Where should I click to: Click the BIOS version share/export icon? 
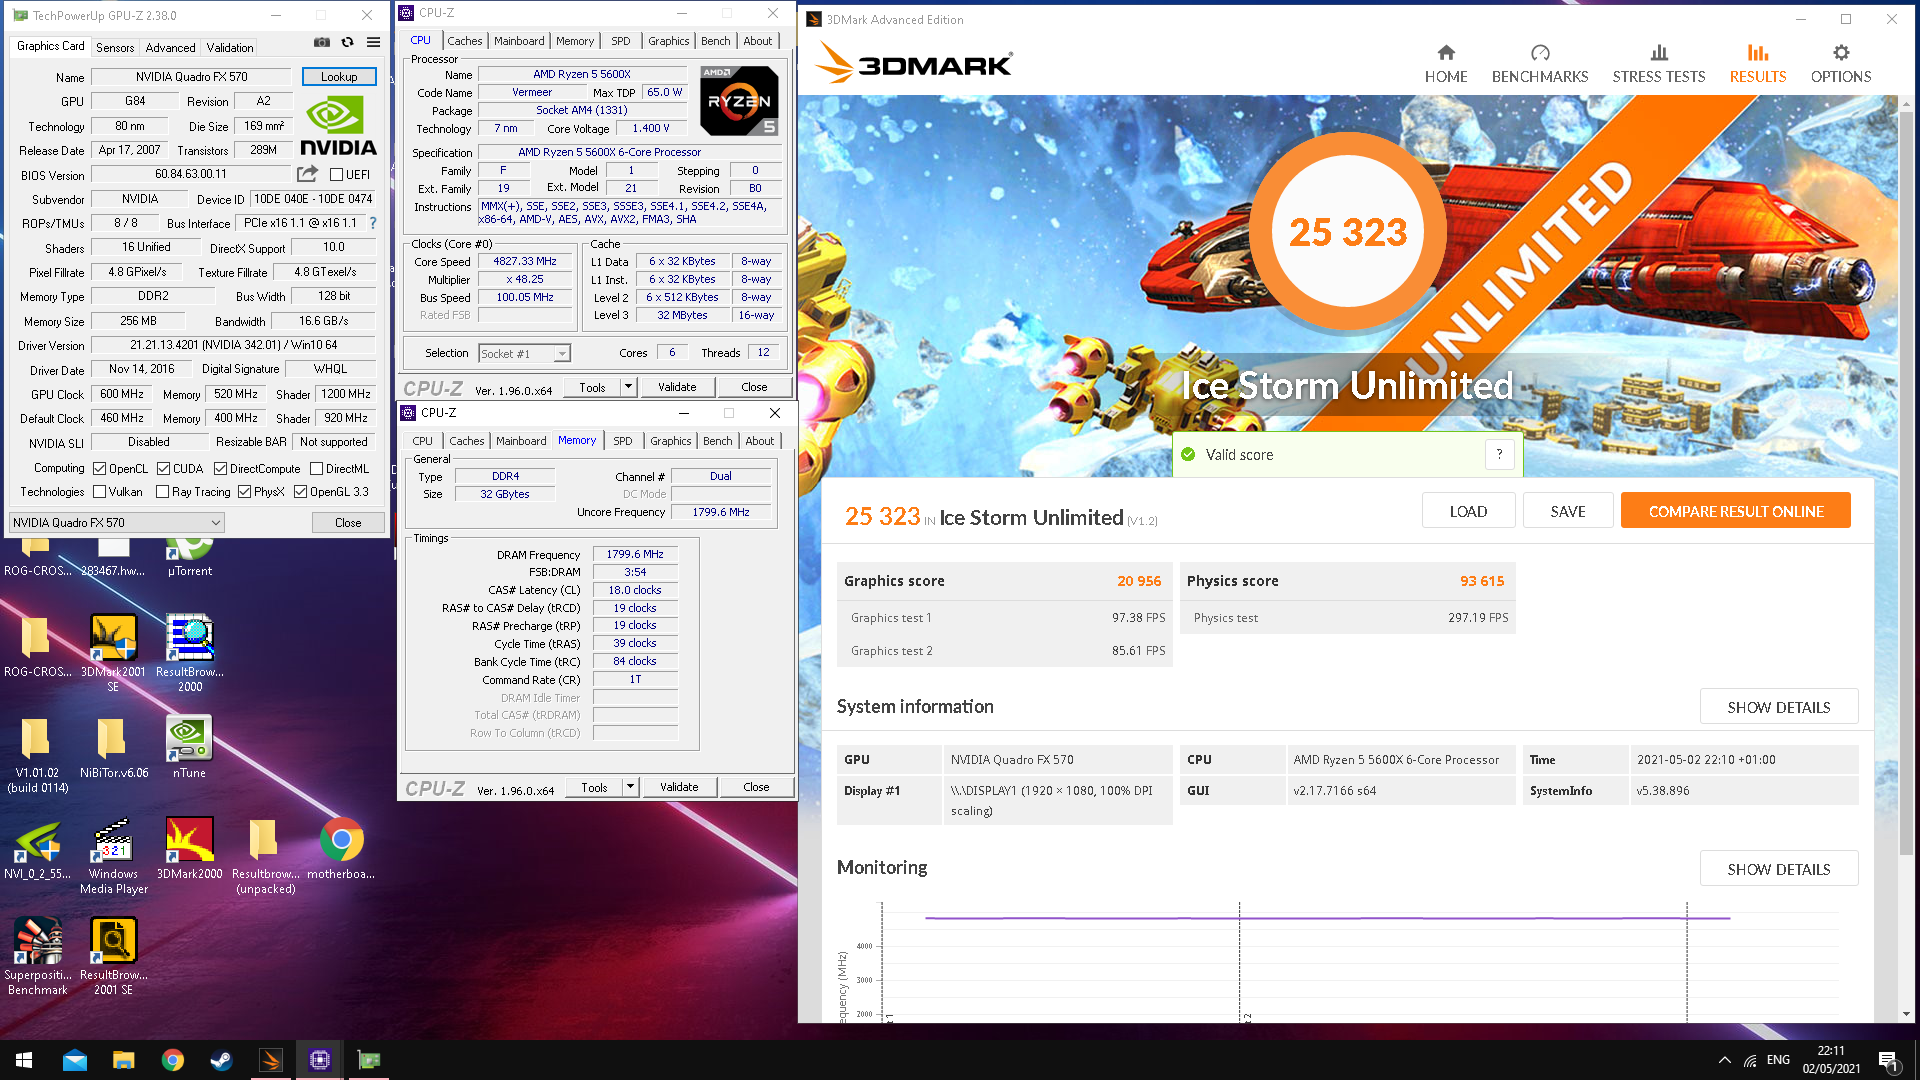tap(307, 174)
